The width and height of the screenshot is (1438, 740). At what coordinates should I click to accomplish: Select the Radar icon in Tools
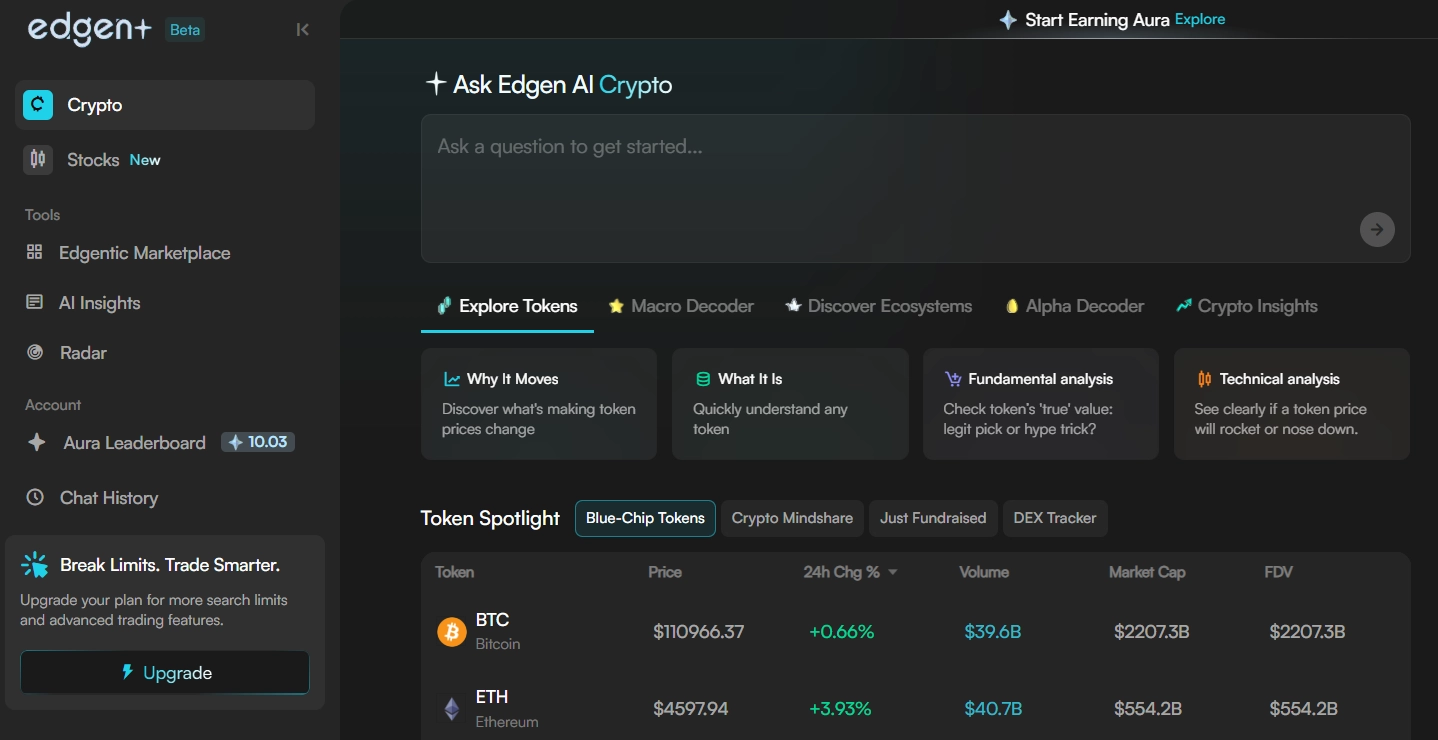pos(34,353)
